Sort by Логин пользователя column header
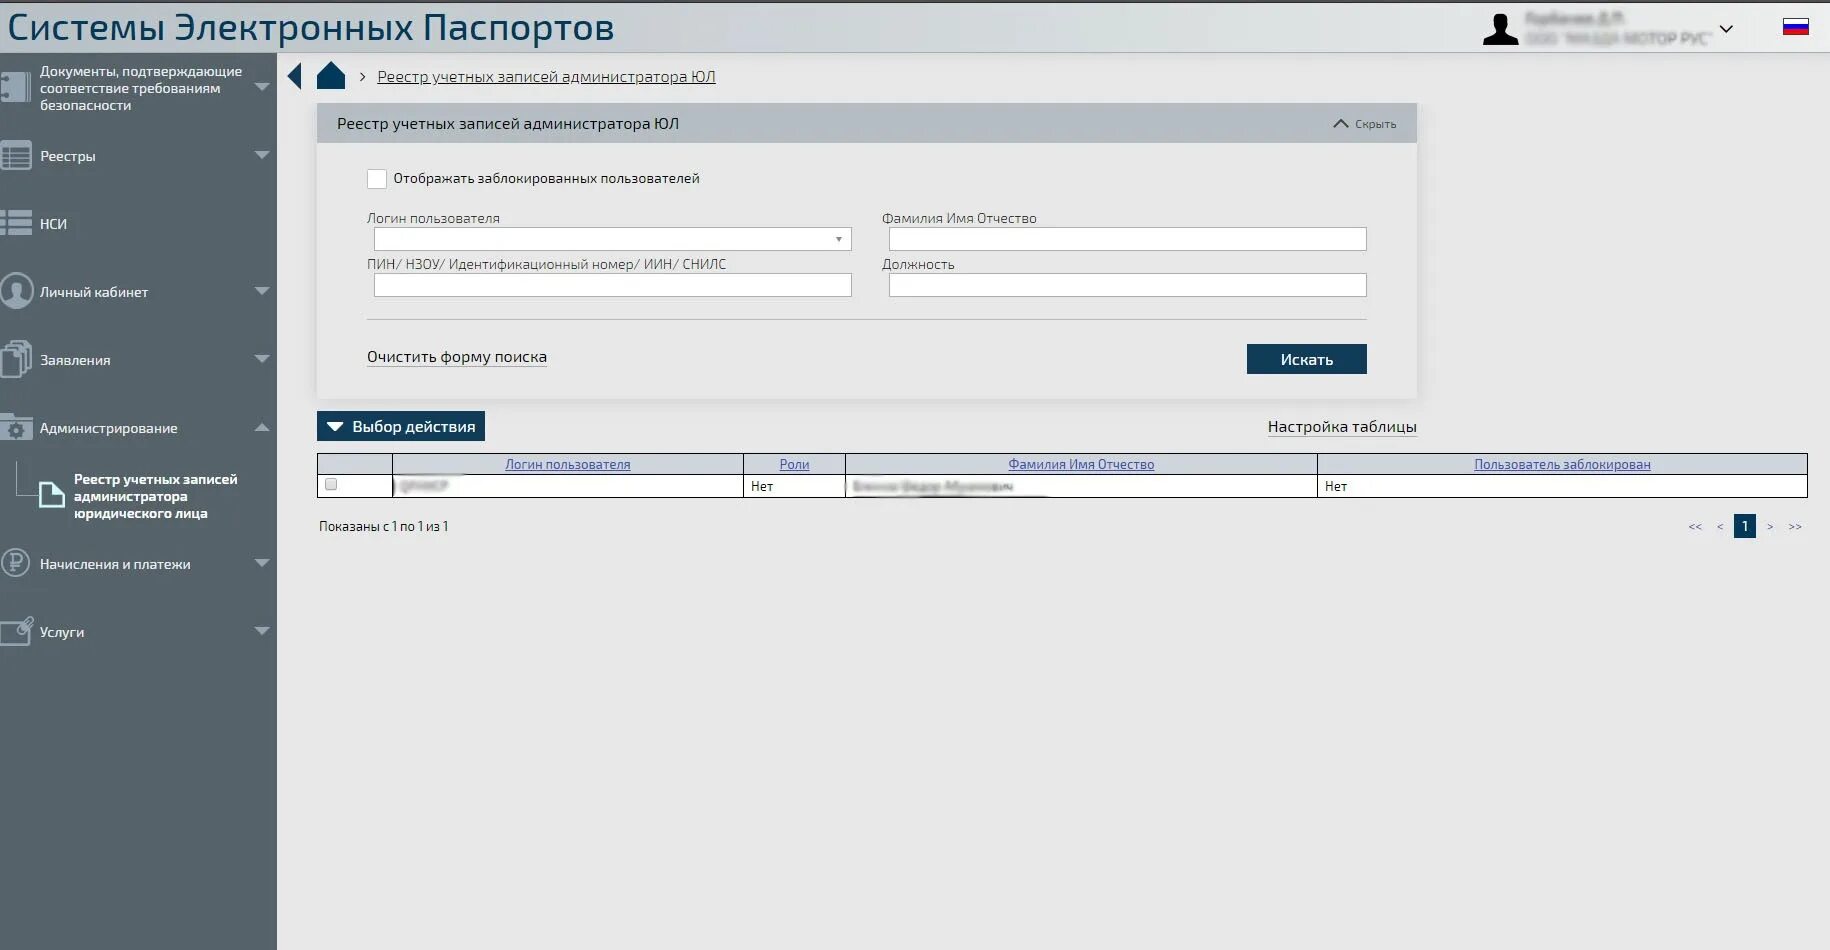Image resolution: width=1830 pixels, height=950 pixels. tap(568, 464)
